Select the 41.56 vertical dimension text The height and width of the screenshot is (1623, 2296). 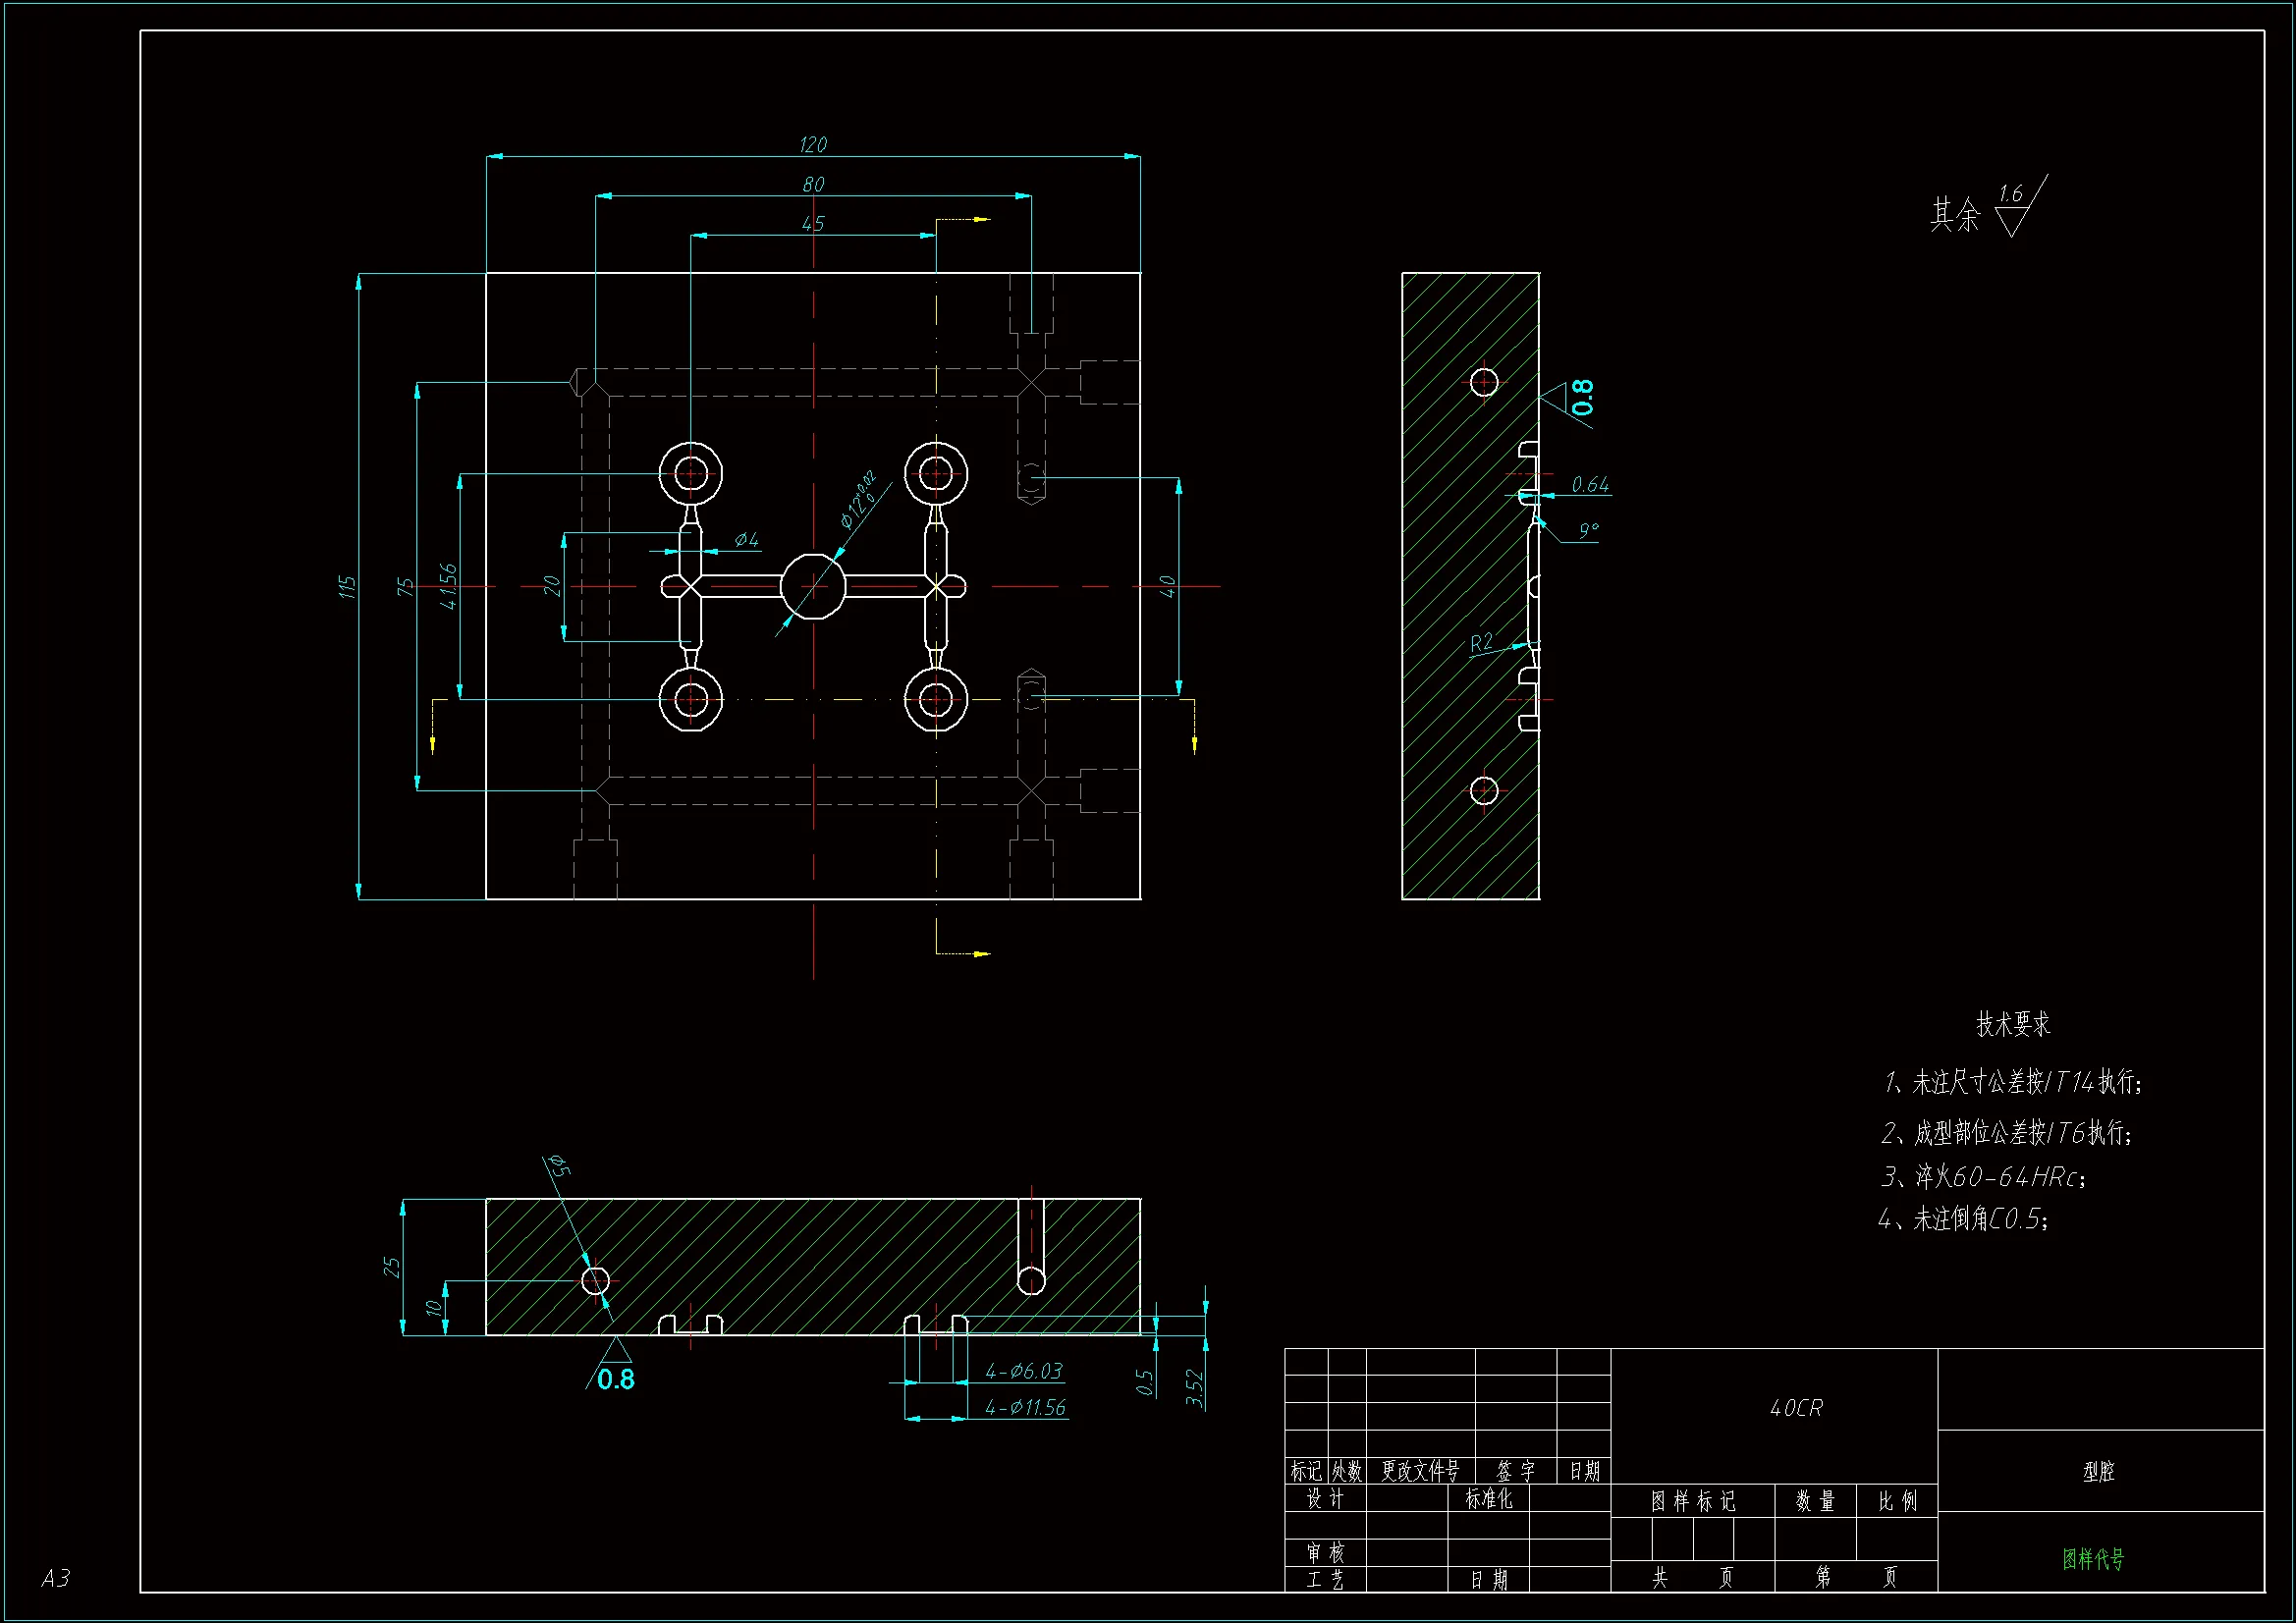coord(448,586)
